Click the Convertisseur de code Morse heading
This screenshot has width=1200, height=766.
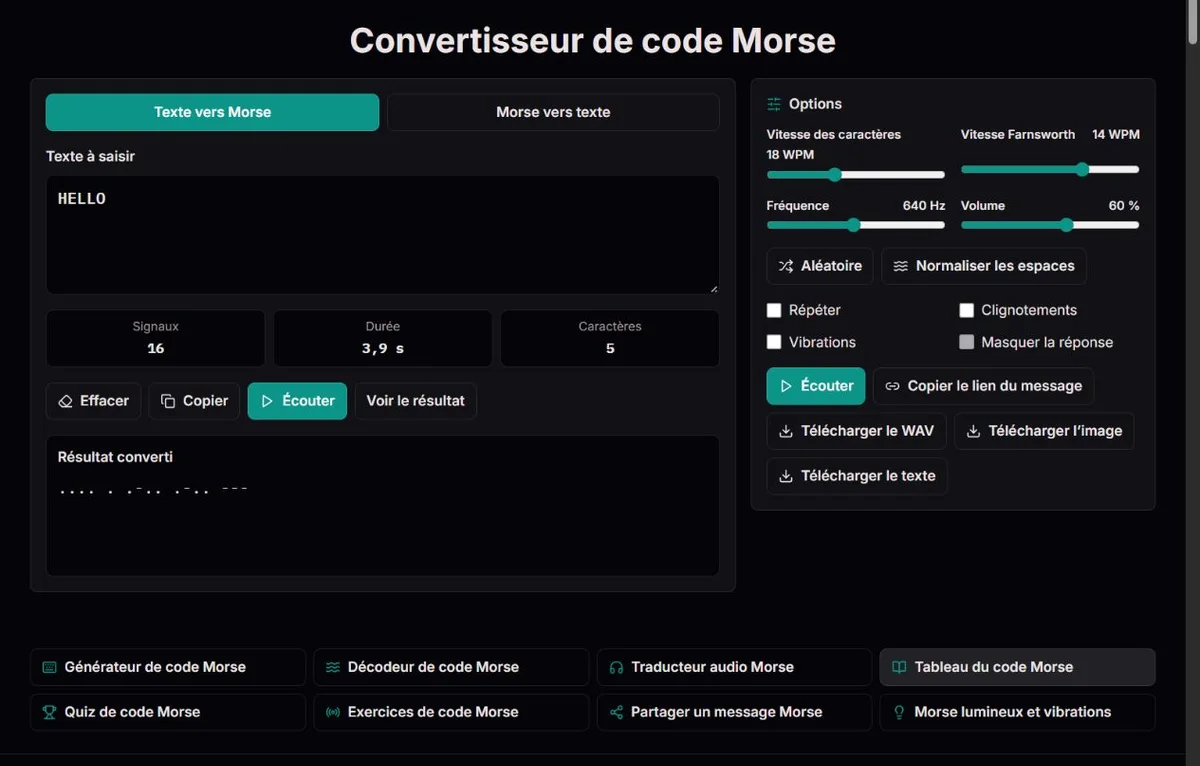coord(592,41)
